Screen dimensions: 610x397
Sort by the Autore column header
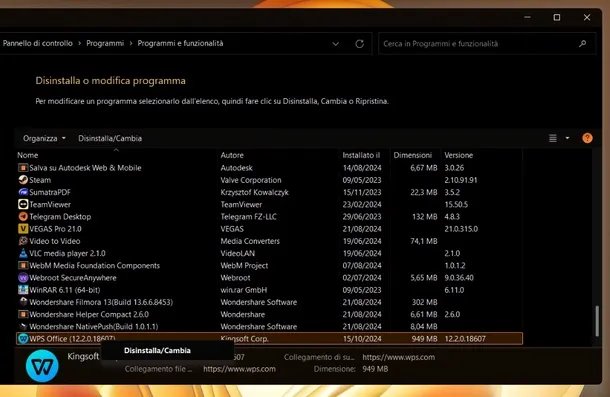coord(232,155)
